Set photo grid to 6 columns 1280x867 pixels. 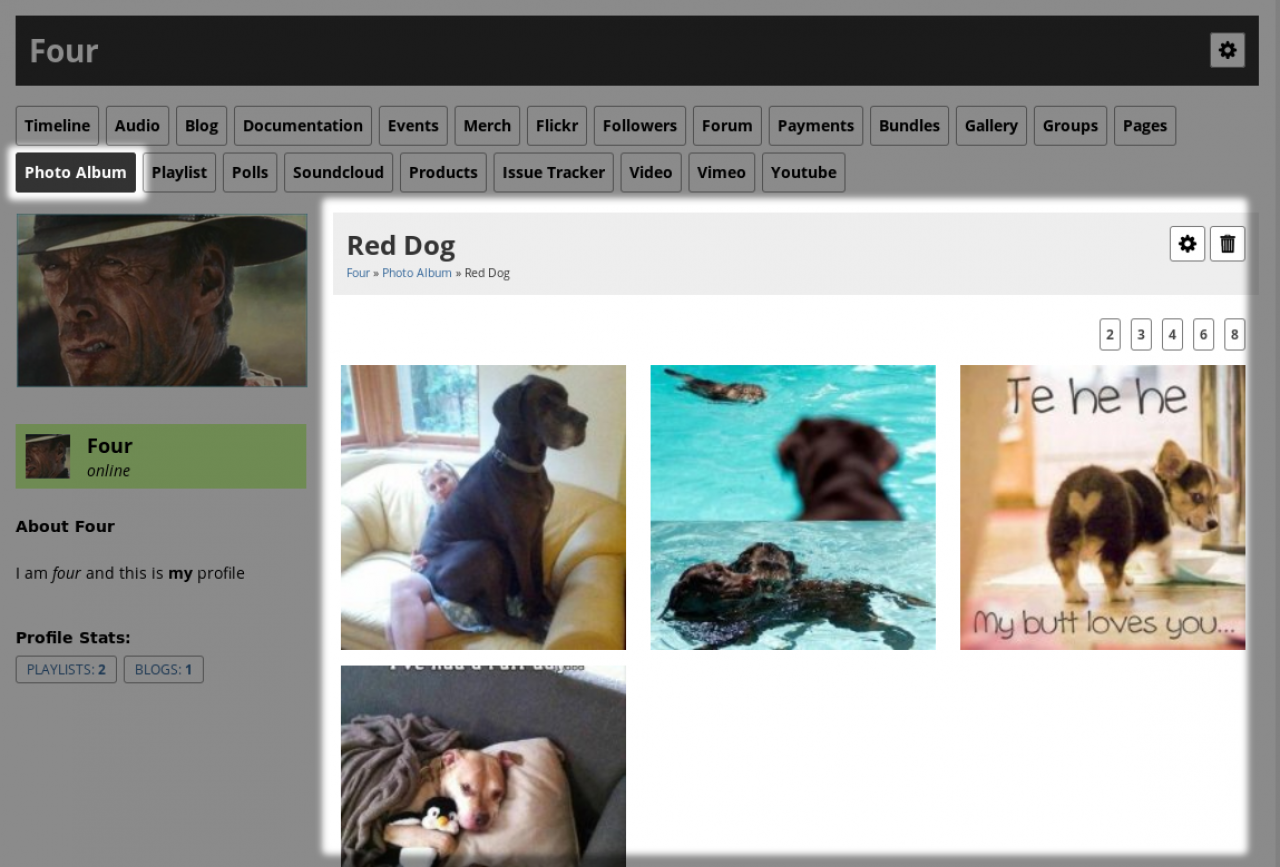click(x=1203, y=335)
